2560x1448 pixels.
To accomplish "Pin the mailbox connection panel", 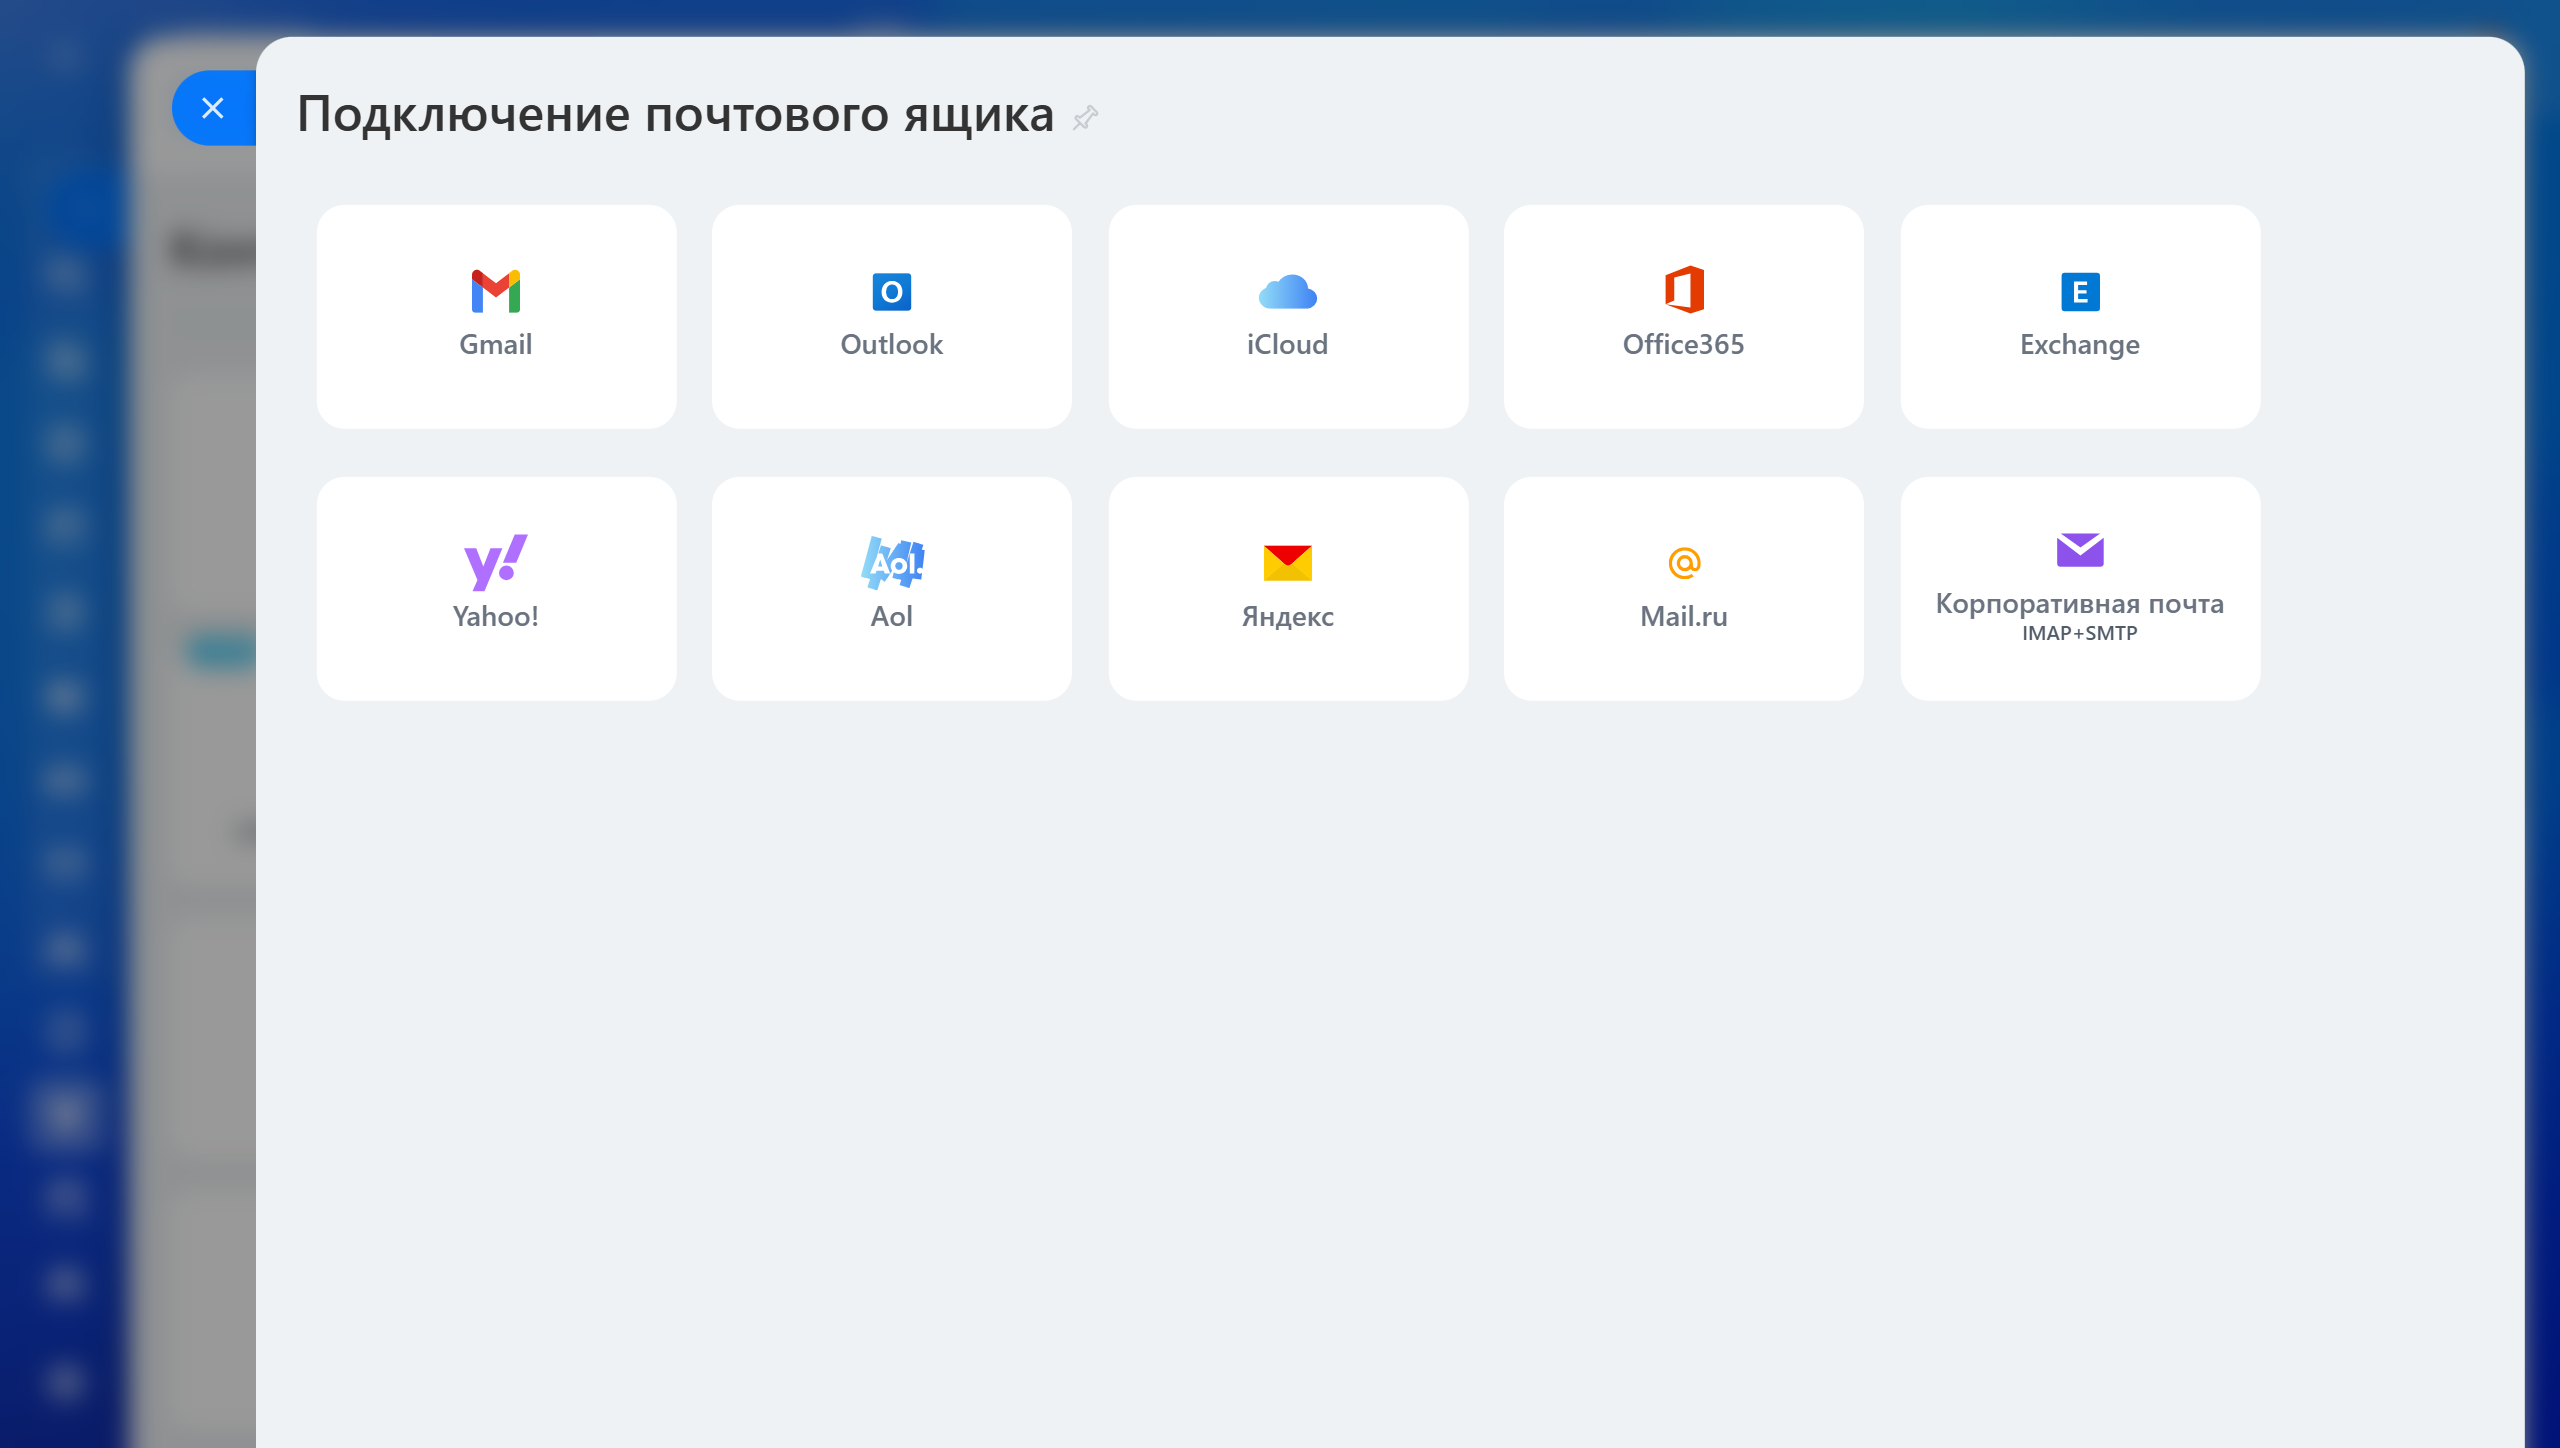I will pyautogui.click(x=1085, y=118).
